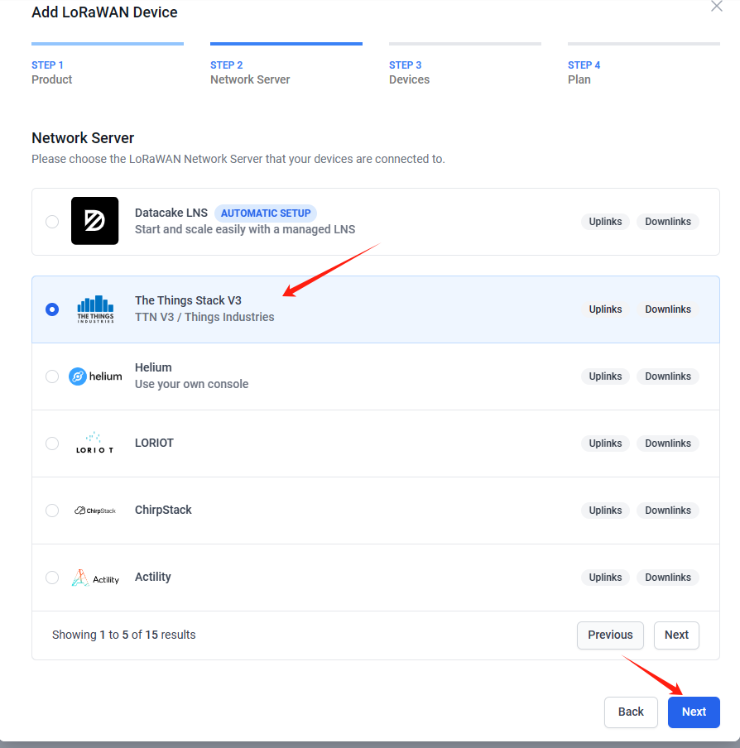Image resolution: width=740 pixels, height=748 pixels.
Task: Click the LORIOT logo icon
Action: pyautogui.click(x=94, y=443)
